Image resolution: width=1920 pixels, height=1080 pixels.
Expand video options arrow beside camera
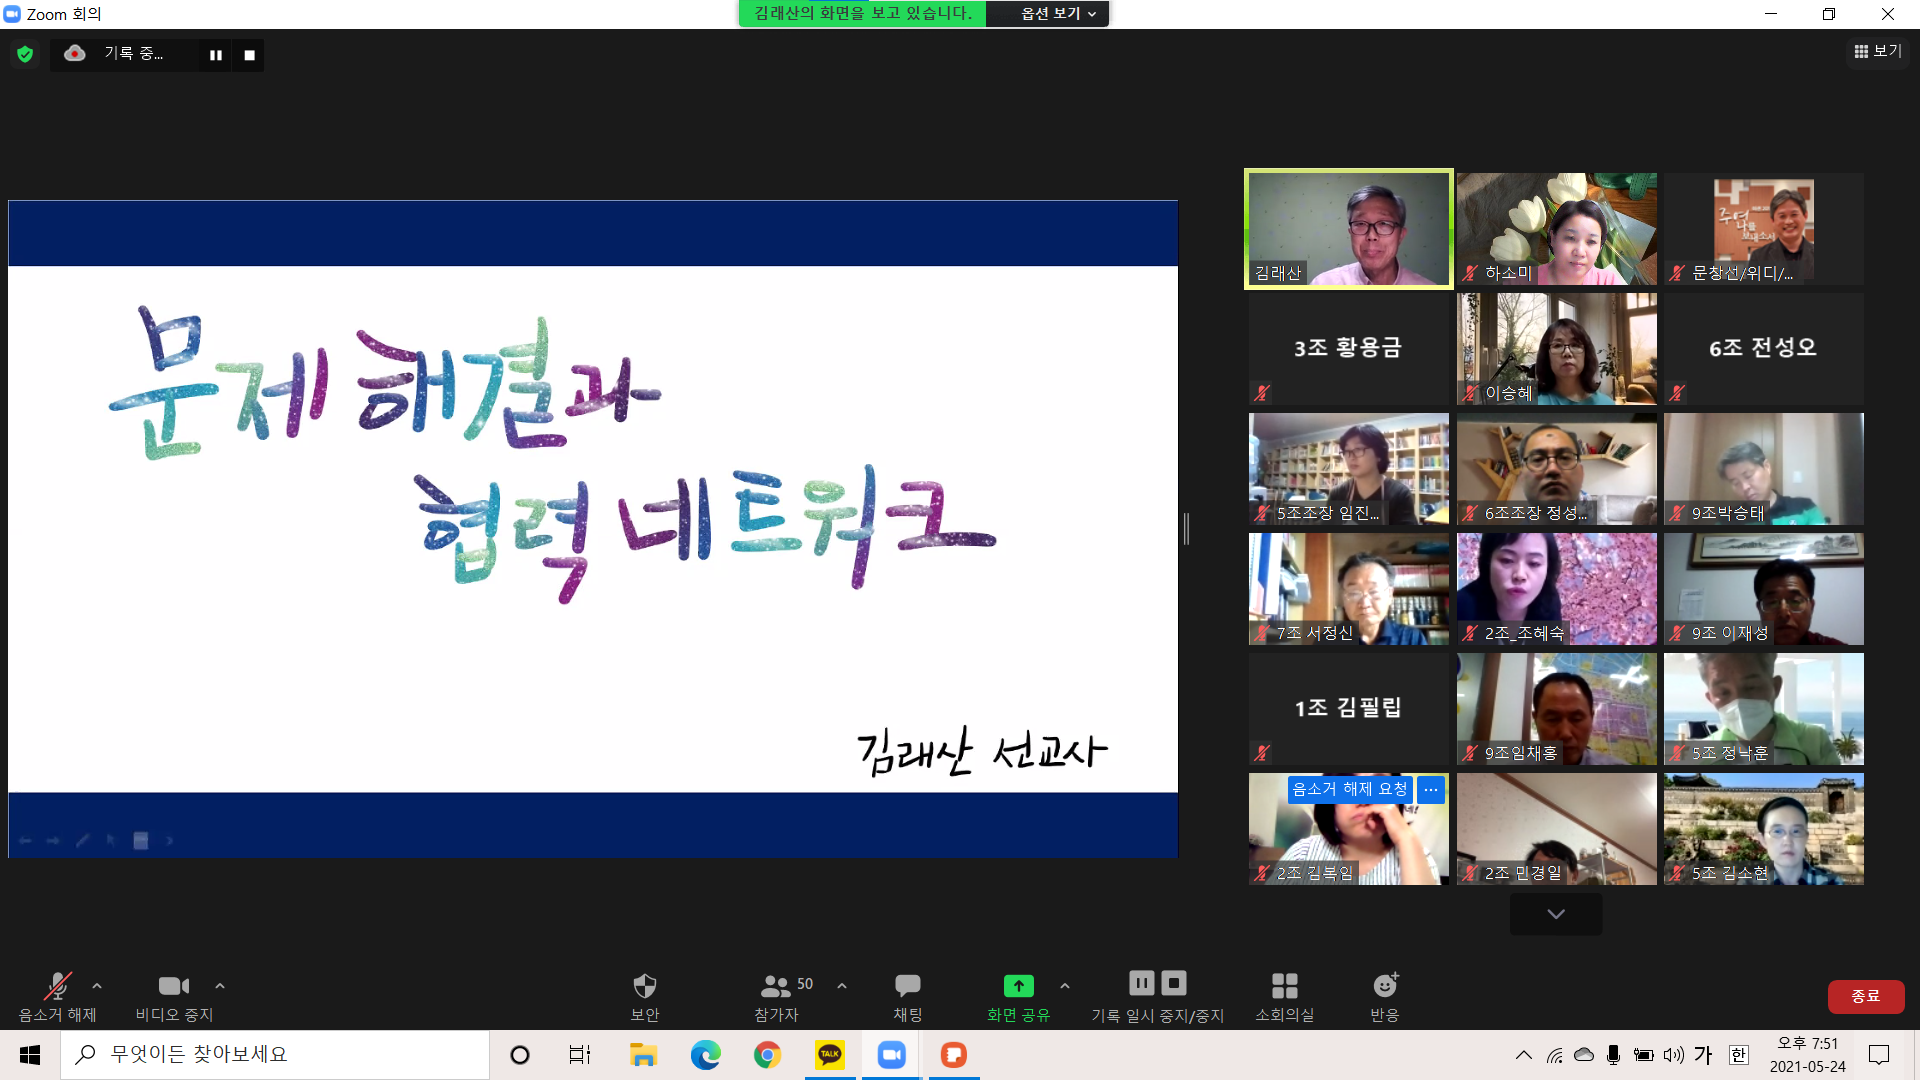coord(220,986)
